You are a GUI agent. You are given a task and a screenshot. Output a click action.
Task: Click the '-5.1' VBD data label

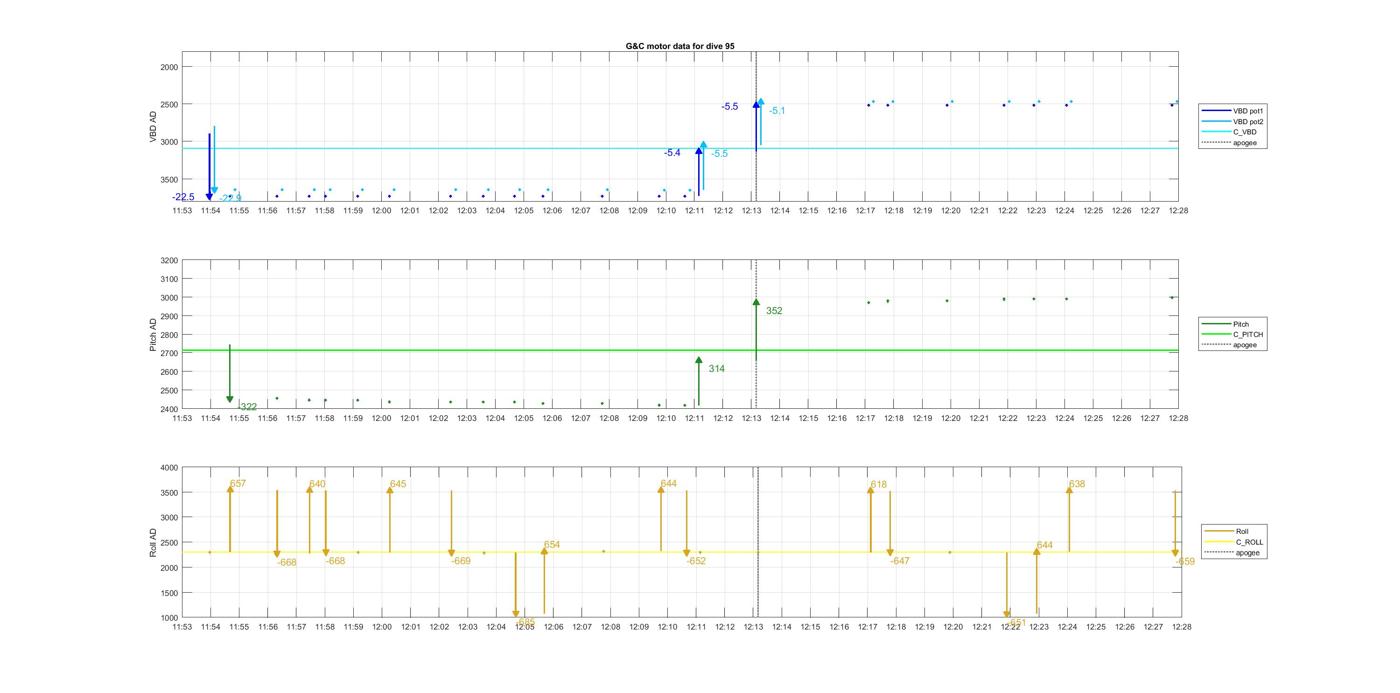tap(777, 111)
